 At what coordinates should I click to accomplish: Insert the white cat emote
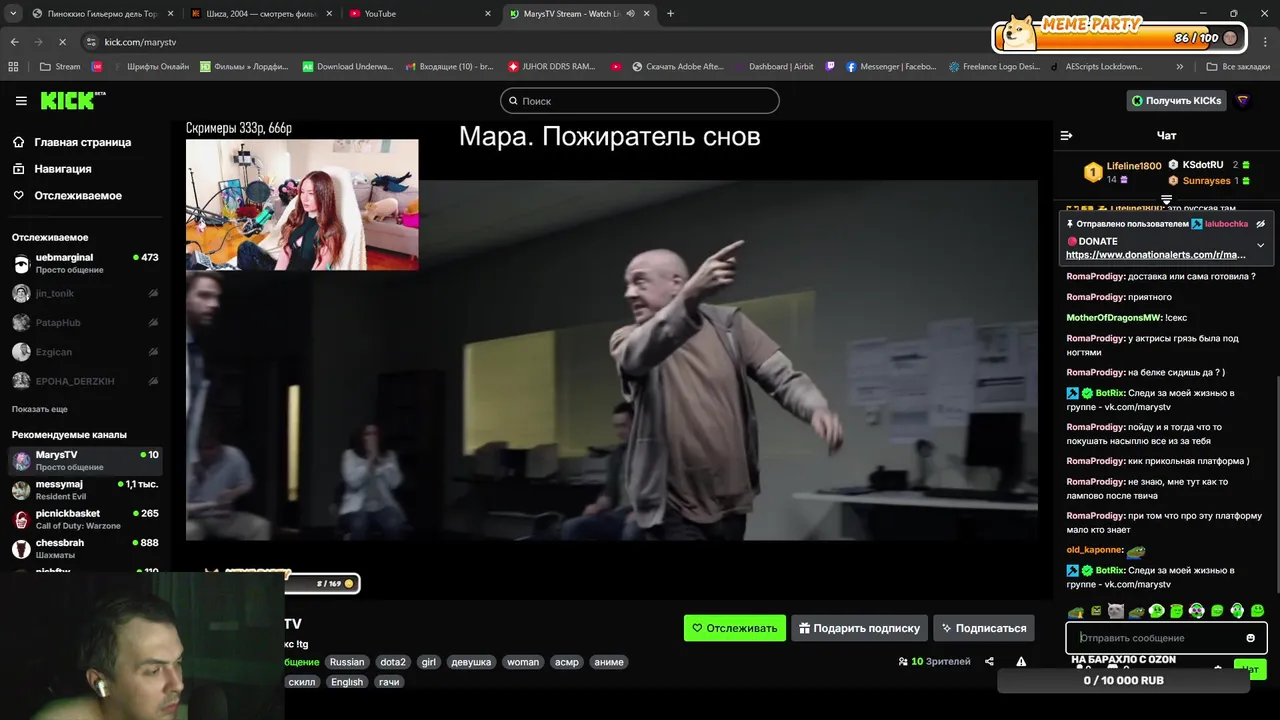click(x=1116, y=611)
